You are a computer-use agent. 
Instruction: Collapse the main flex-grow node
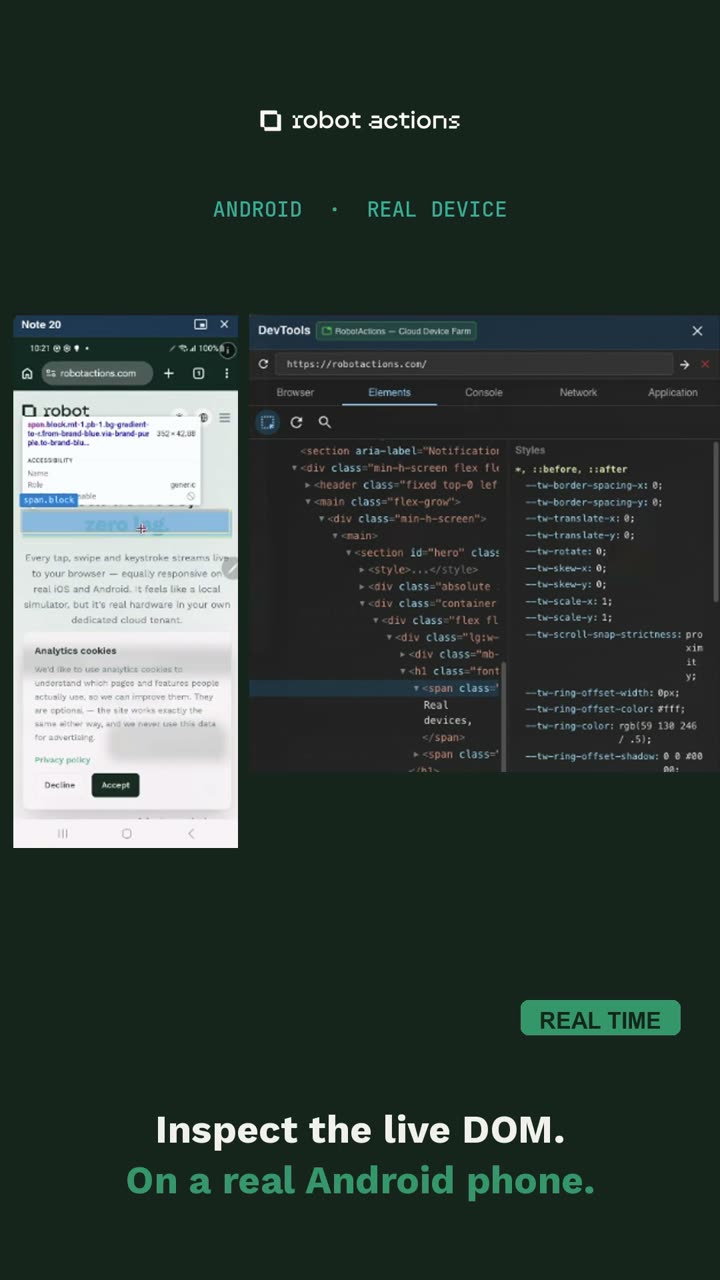pos(308,502)
